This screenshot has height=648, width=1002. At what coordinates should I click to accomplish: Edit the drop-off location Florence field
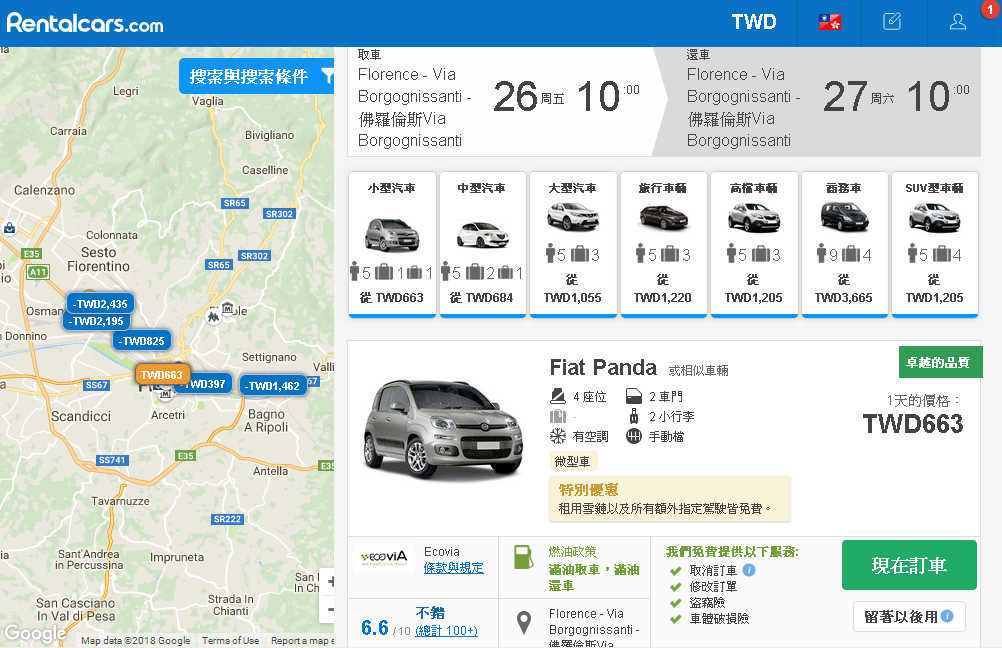[x=744, y=107]
